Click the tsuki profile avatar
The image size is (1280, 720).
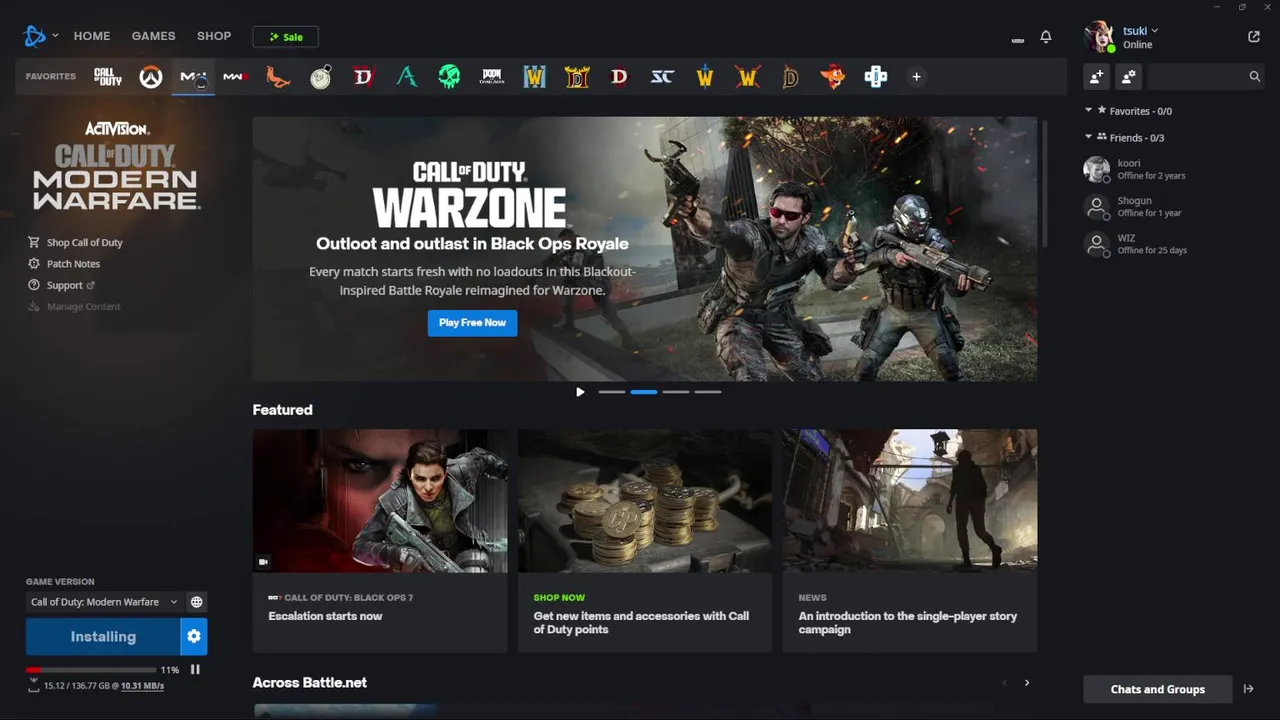tap(1099, 37)
